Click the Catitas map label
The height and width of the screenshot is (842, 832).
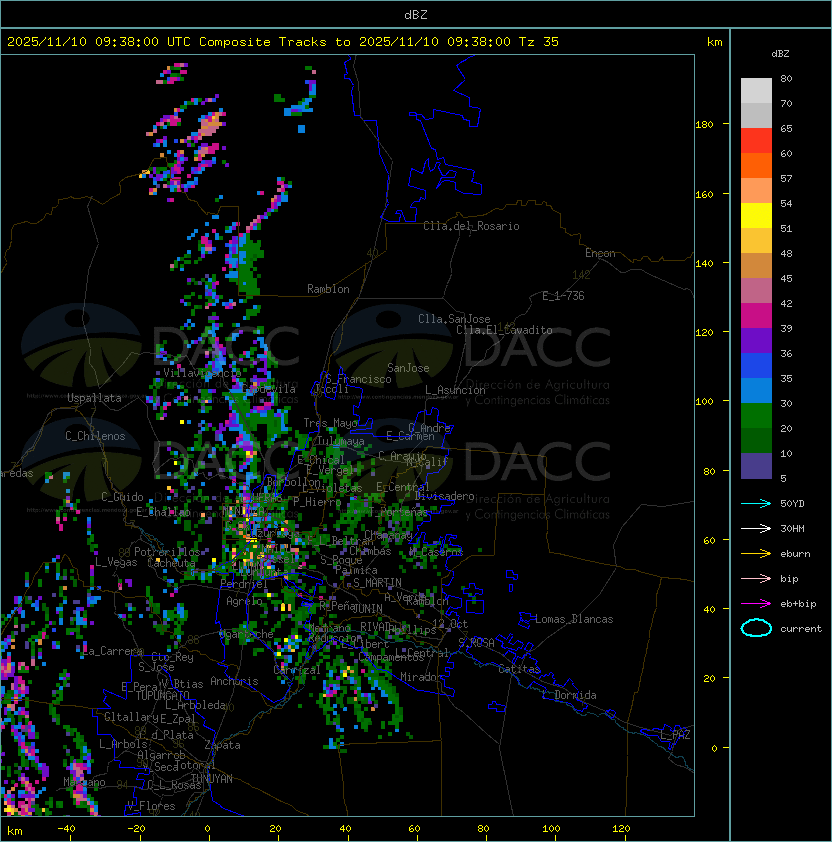pyautogui.click(x=519, y=669)
